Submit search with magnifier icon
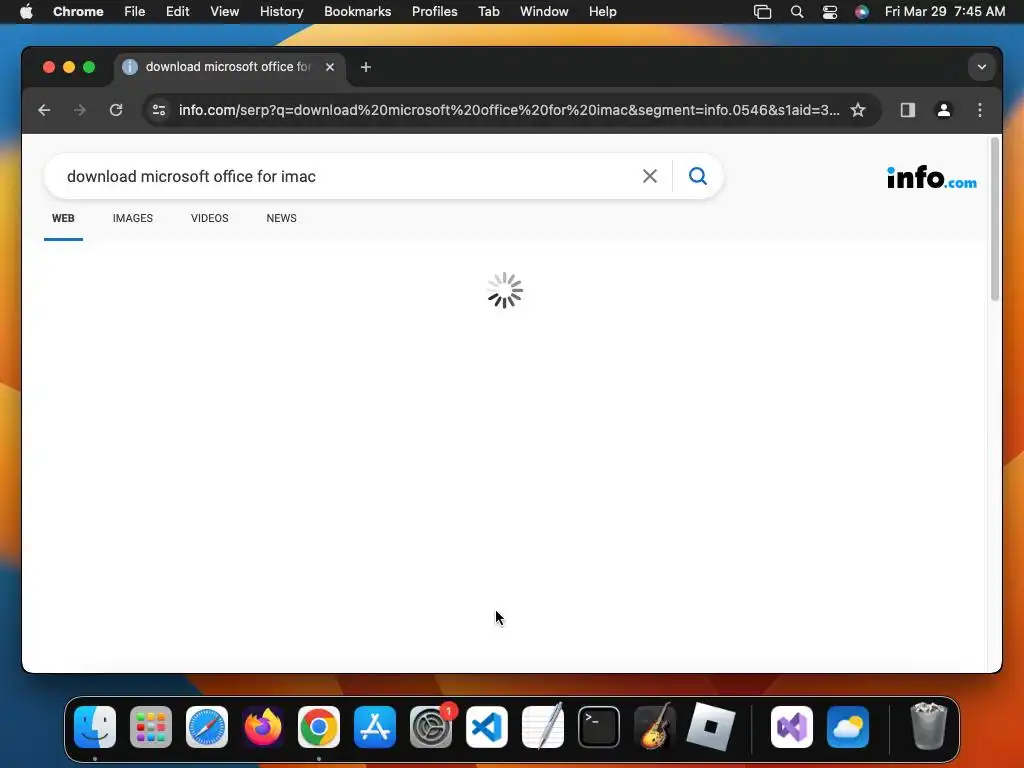Image resolution: width=1024 pixels, height=768 pixels. coord(698,176)
